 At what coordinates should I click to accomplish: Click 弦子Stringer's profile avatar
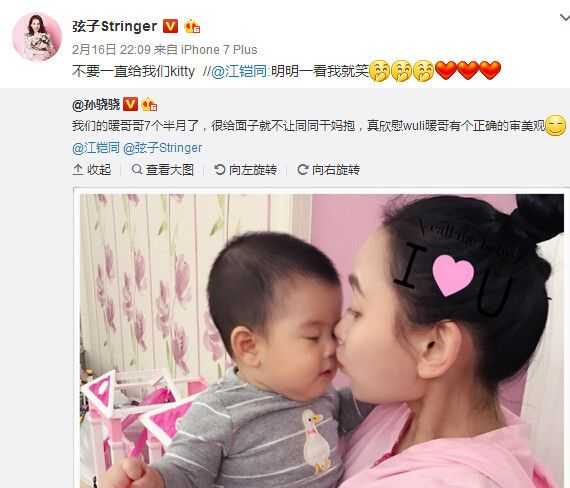click(37, 36)
